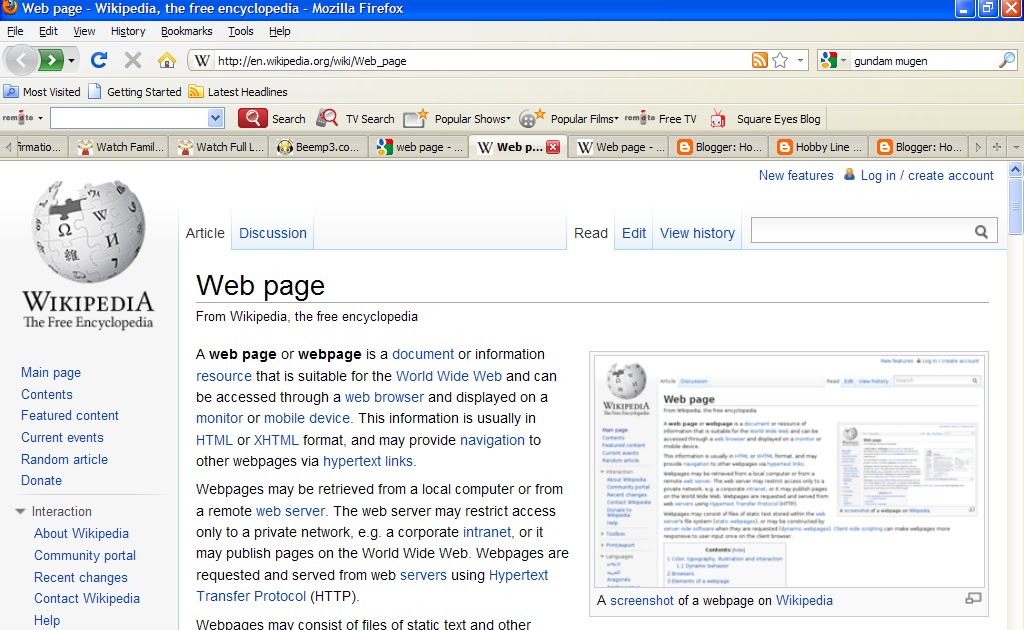Open the Bookmarks menu
Image resolution: width=1024 pixels, height=630 pixels.
[x=187, y=31]
